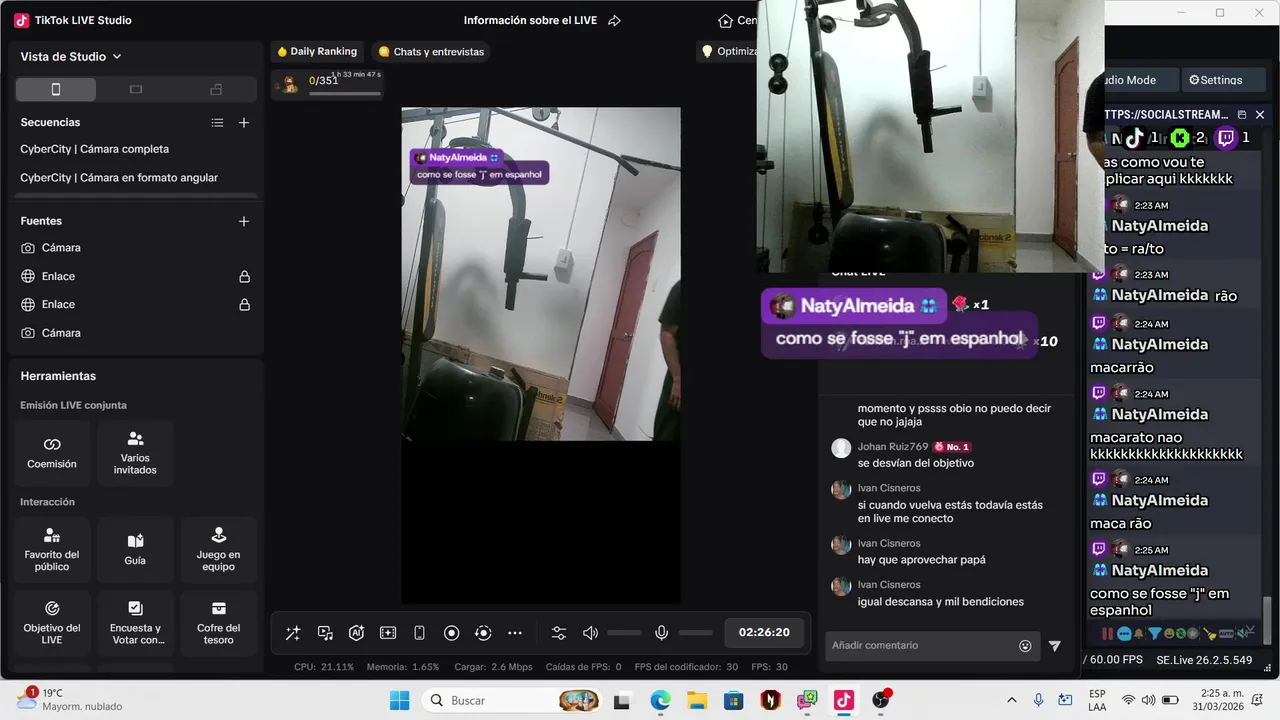This screenshot has height=720, width=1280.
Task: Add a new scene in Secuencias
Action: [x=244, y=123]
